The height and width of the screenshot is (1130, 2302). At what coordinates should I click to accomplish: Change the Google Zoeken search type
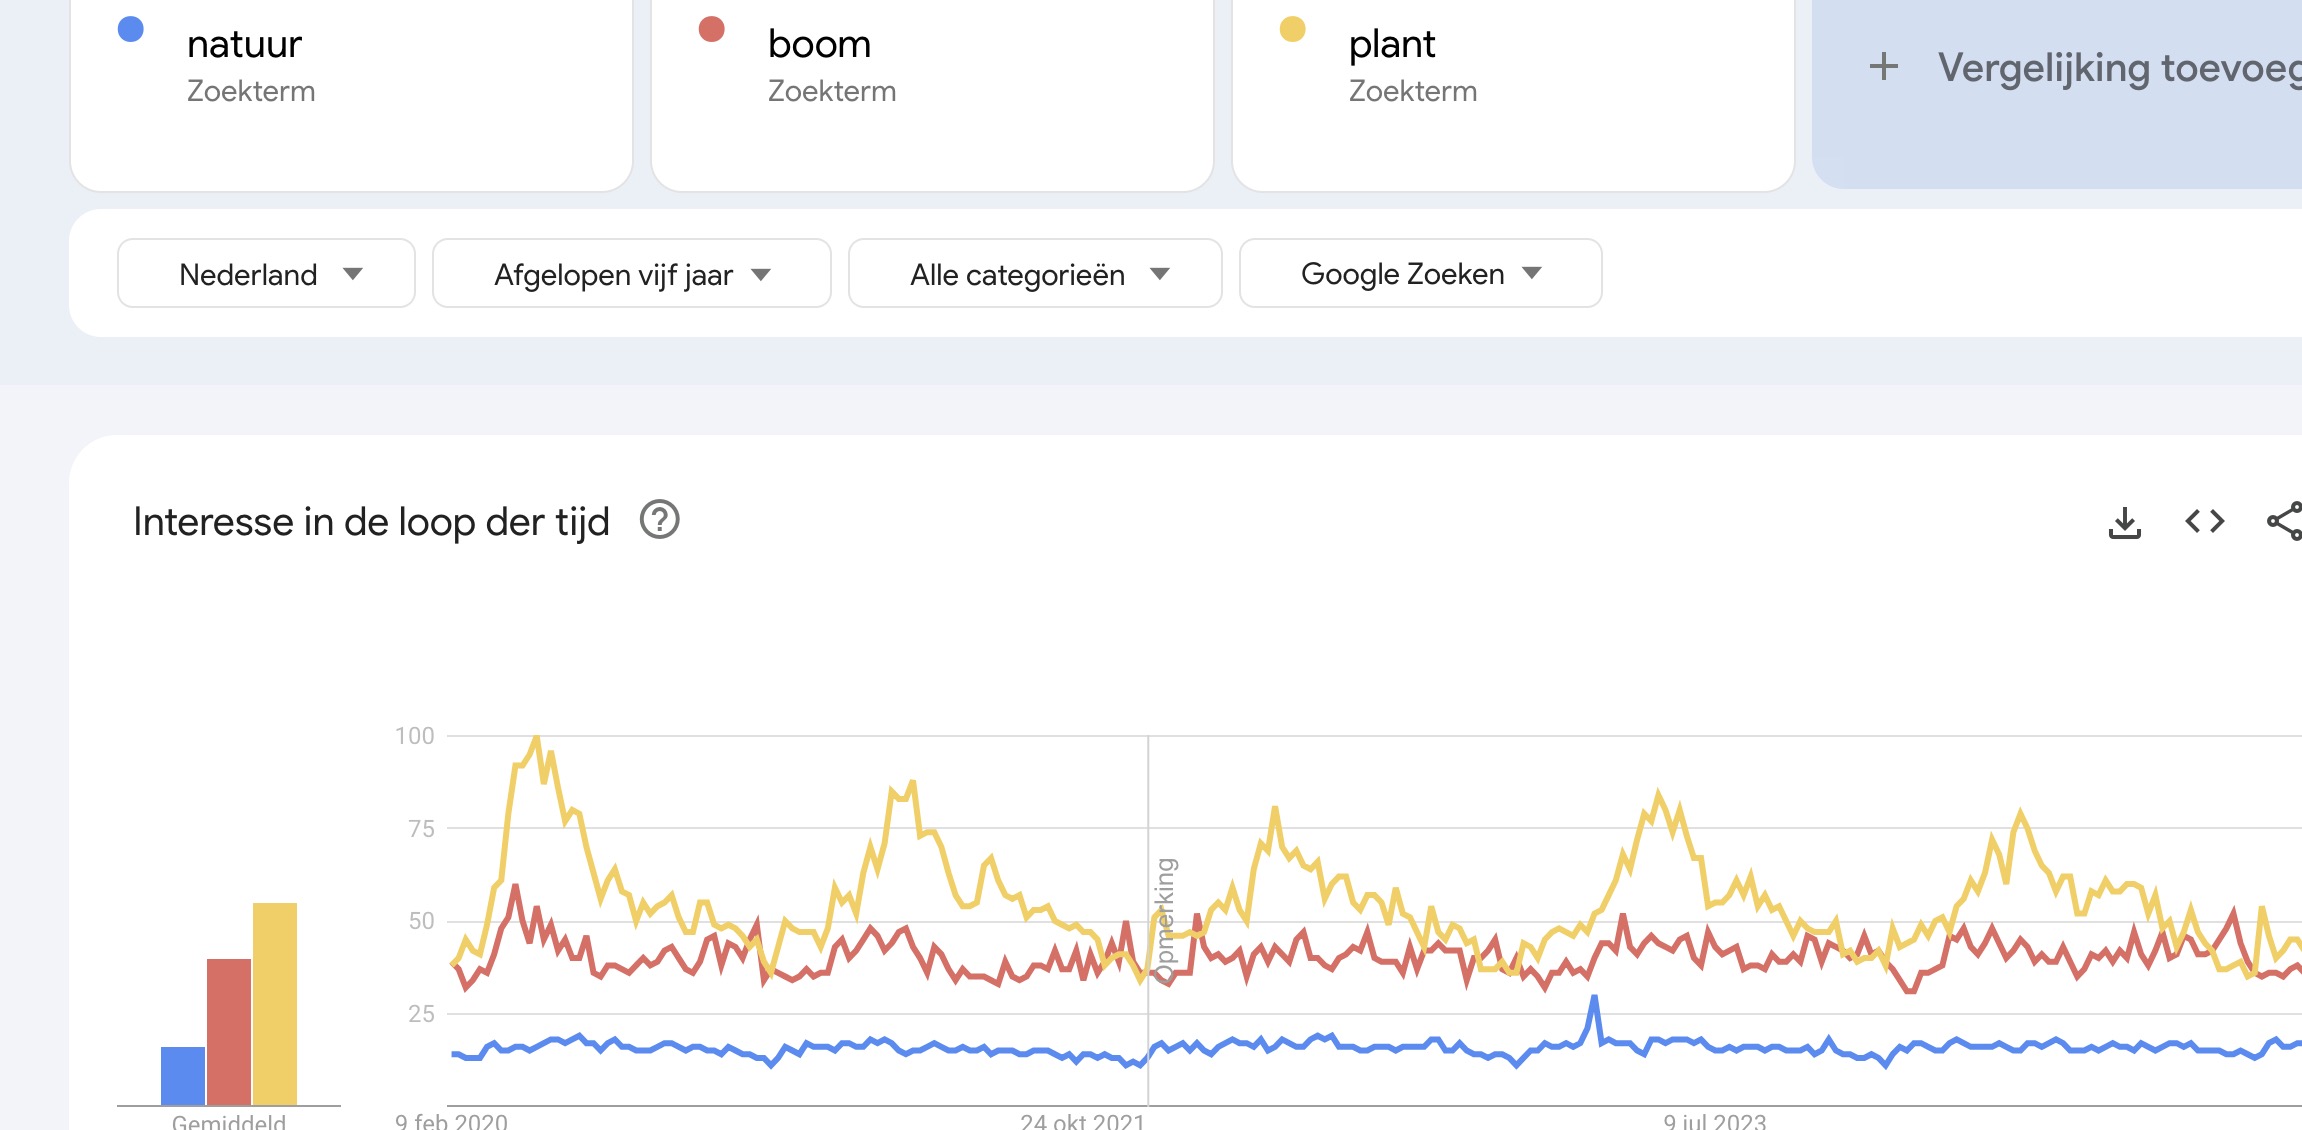tap(1420, 274)
